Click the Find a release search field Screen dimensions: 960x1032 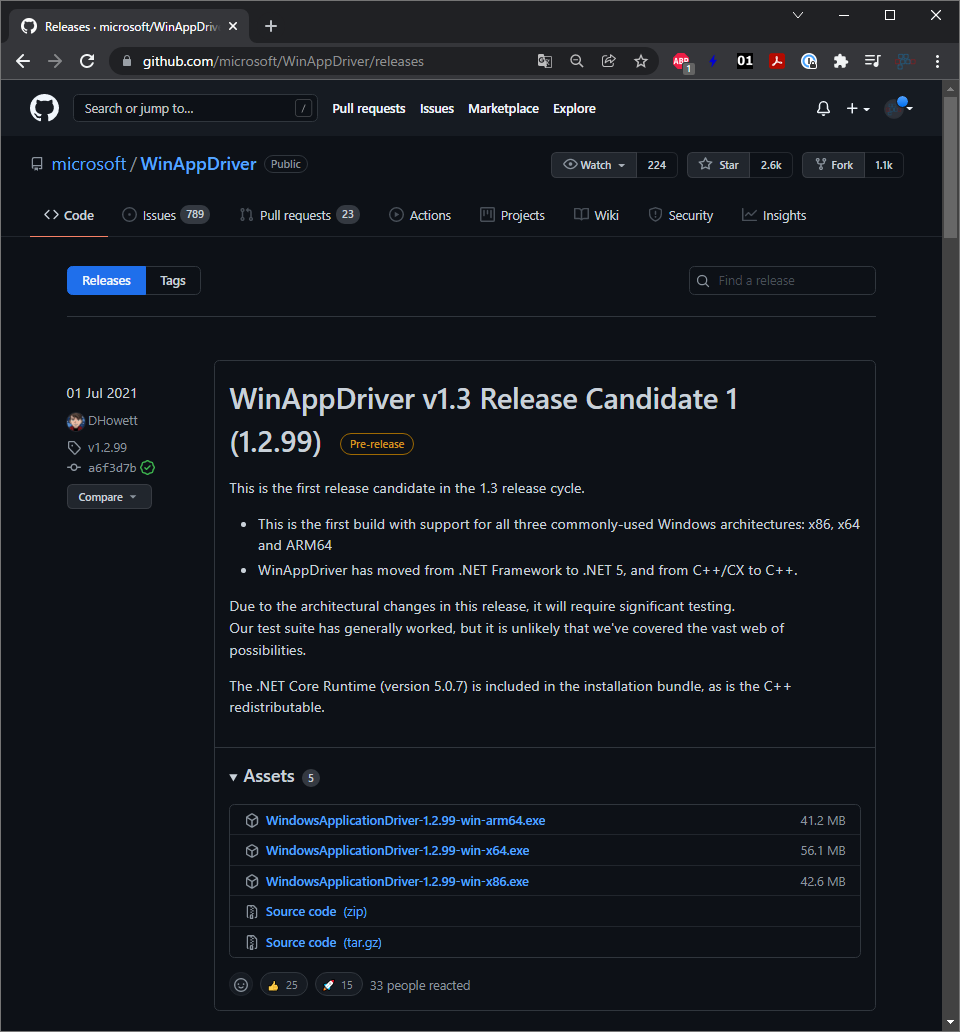point(782,280)
